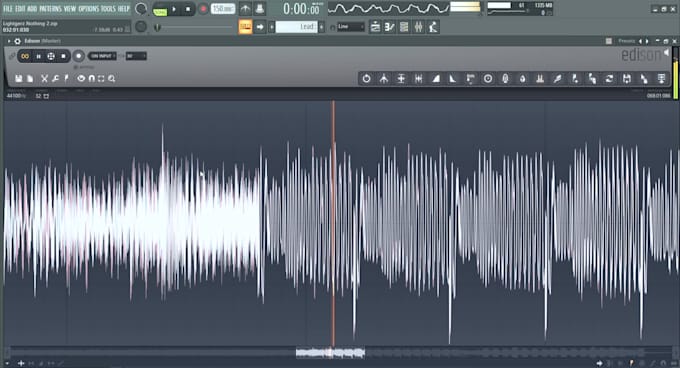Viewport: 680px width, 368px height.
Task: Click the arrow button next to pattern selector
Action: [x=260, y=27]
